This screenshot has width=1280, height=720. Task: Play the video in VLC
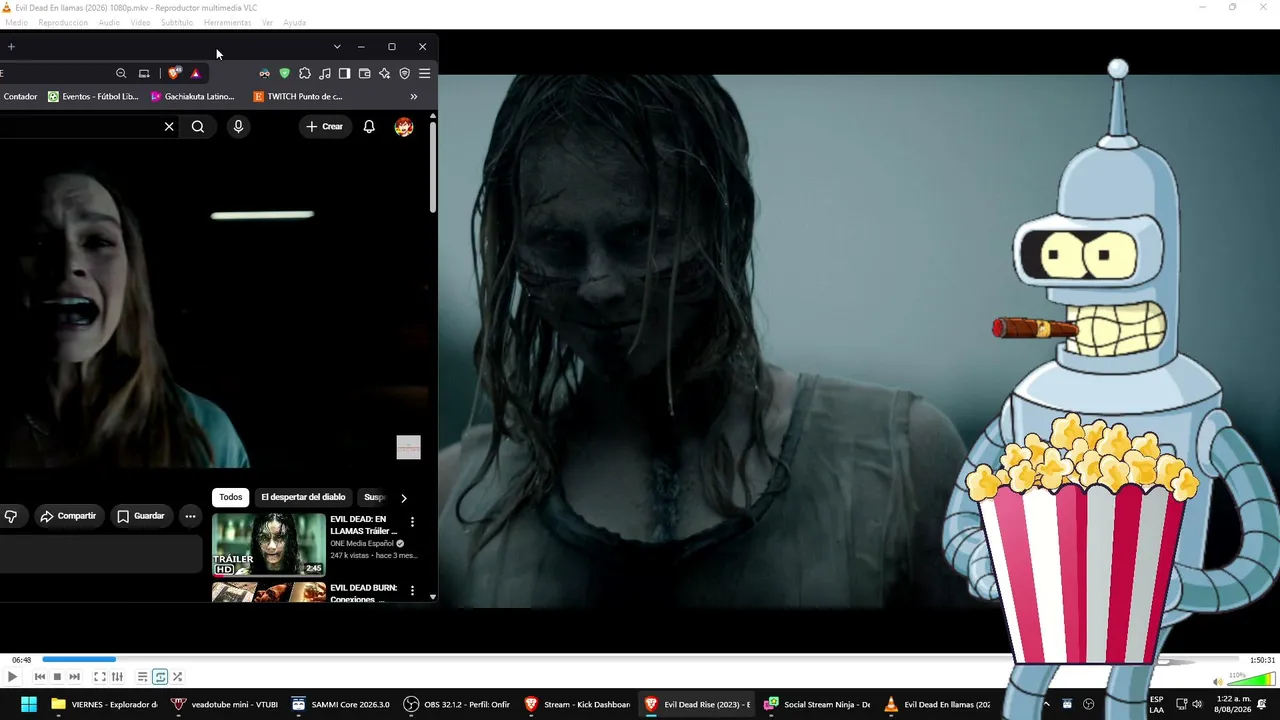[x=12, y=677]
